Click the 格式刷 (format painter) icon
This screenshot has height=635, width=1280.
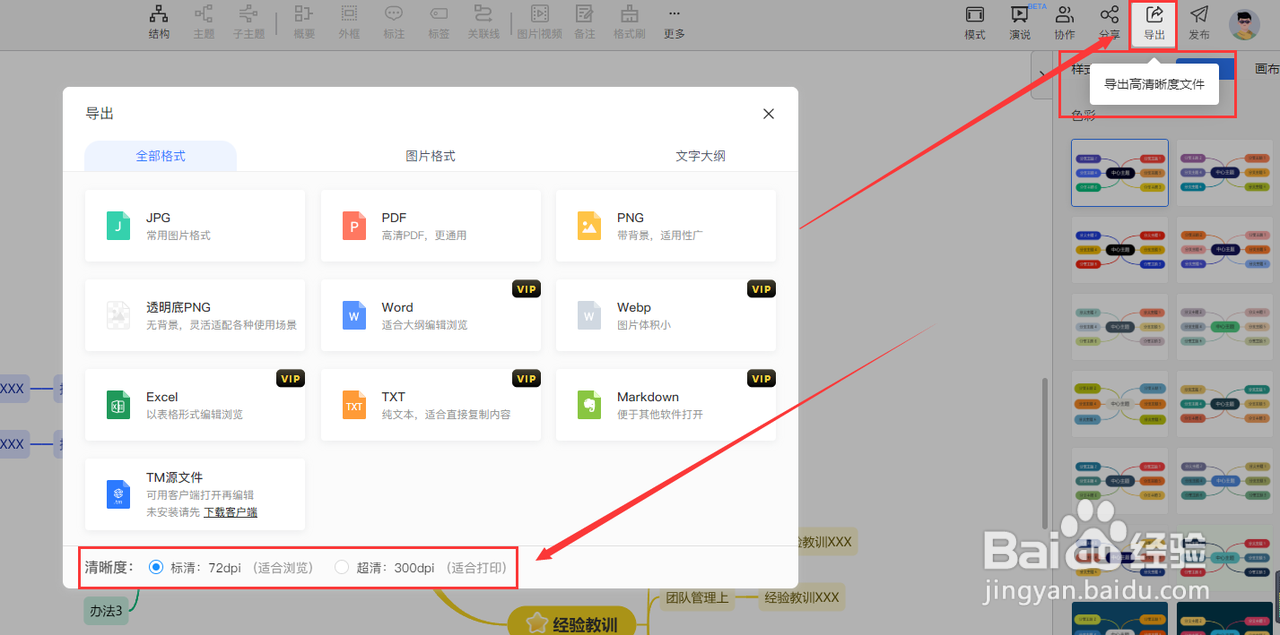pos(629,22)
